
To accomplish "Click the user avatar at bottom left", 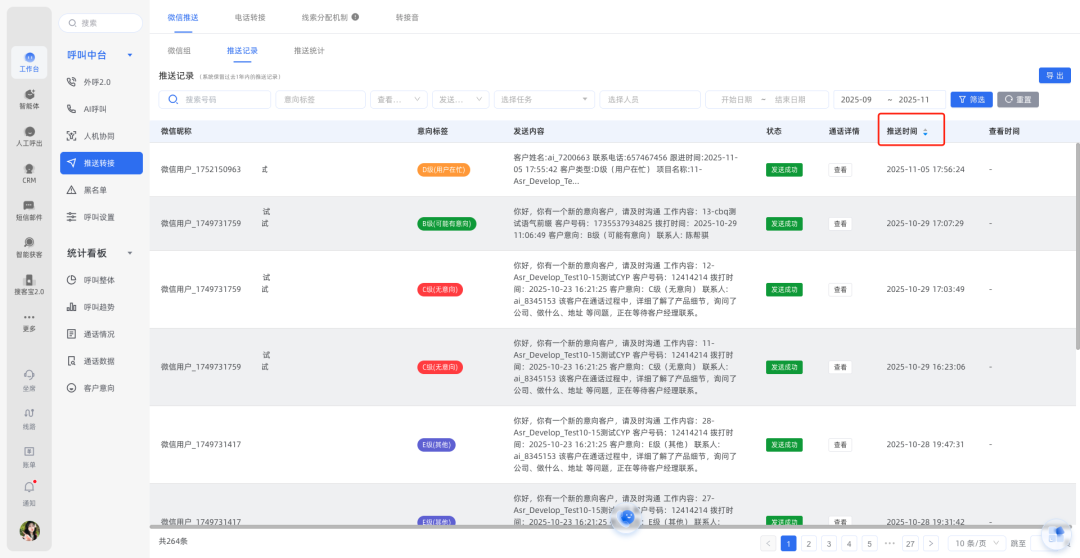I will (x=29, y=530).
